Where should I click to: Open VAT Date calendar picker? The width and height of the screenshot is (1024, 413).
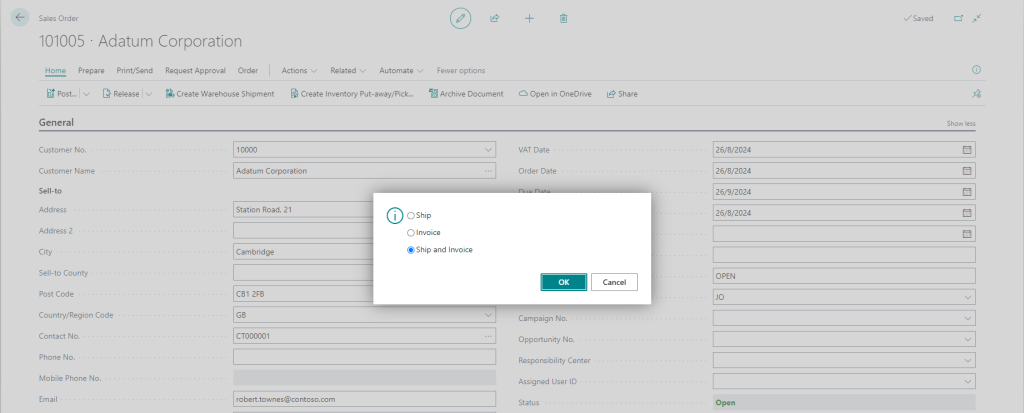click(x=966, y=149)
